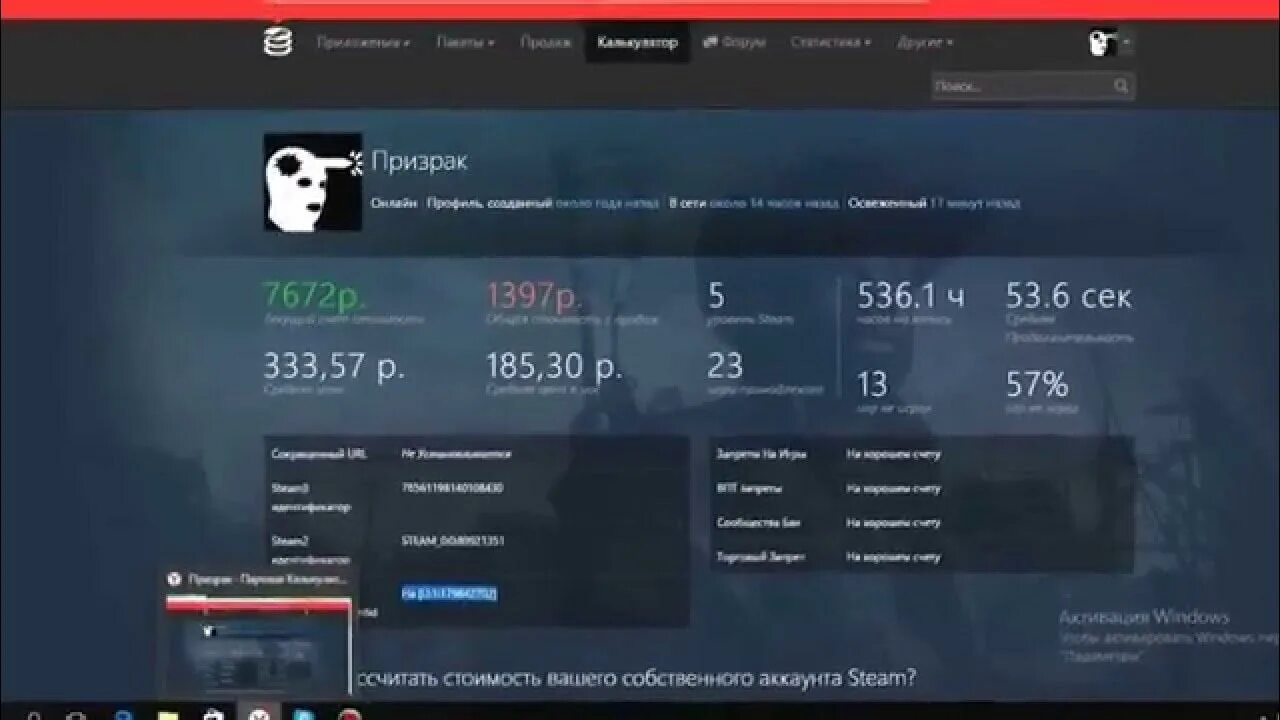The width and height of the screenshot is (1280, 720).
Task: Click the Steam level number 5
Action: pos(717,295)
